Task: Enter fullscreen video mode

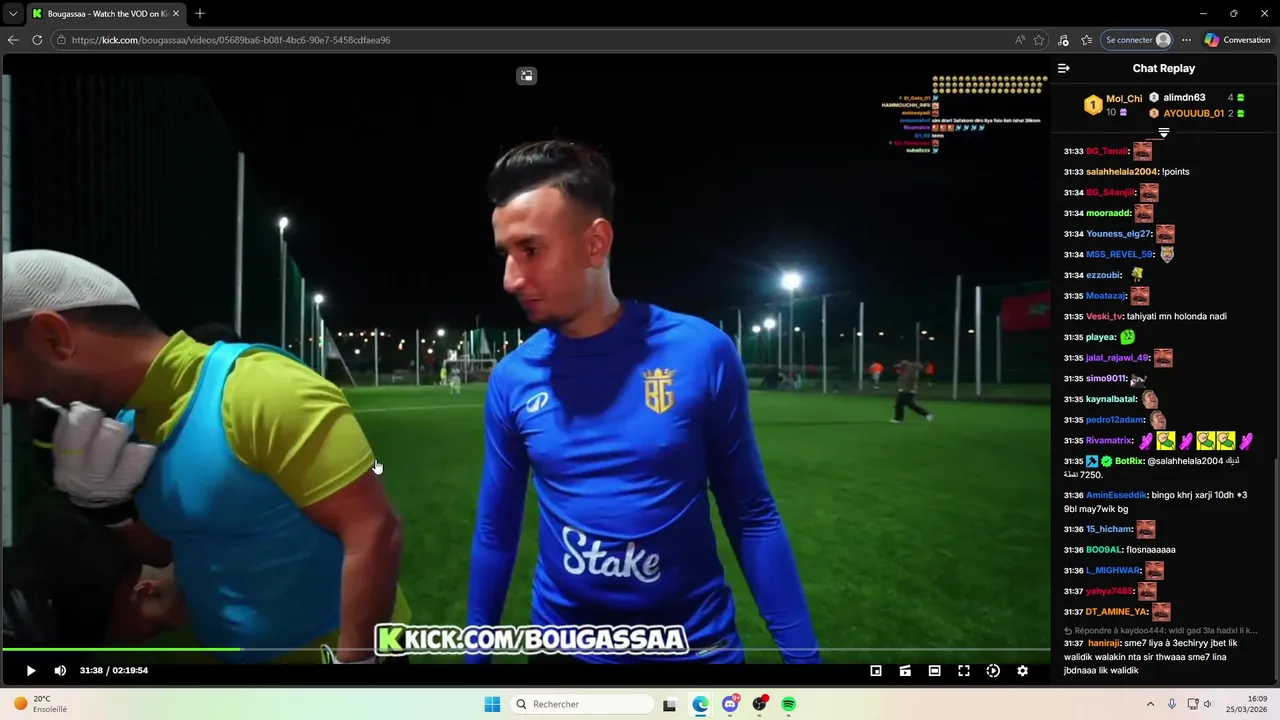Action: pyautogui.click(x=964, y=671)
